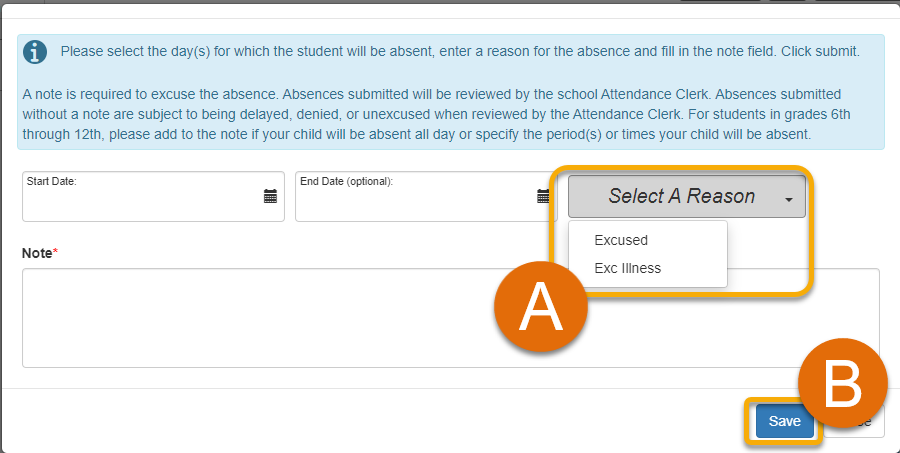Image resolution: width=900 pixels, height=453 pixels.
Task: Click the caret arrow on the reason dropdown
Action: click(789, 199)
